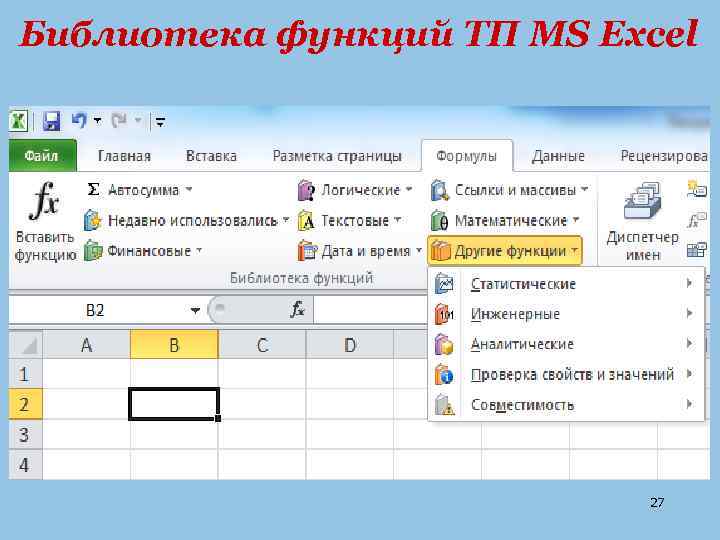Open Проверка свойств и значений submenu

(x=566, y=375)
